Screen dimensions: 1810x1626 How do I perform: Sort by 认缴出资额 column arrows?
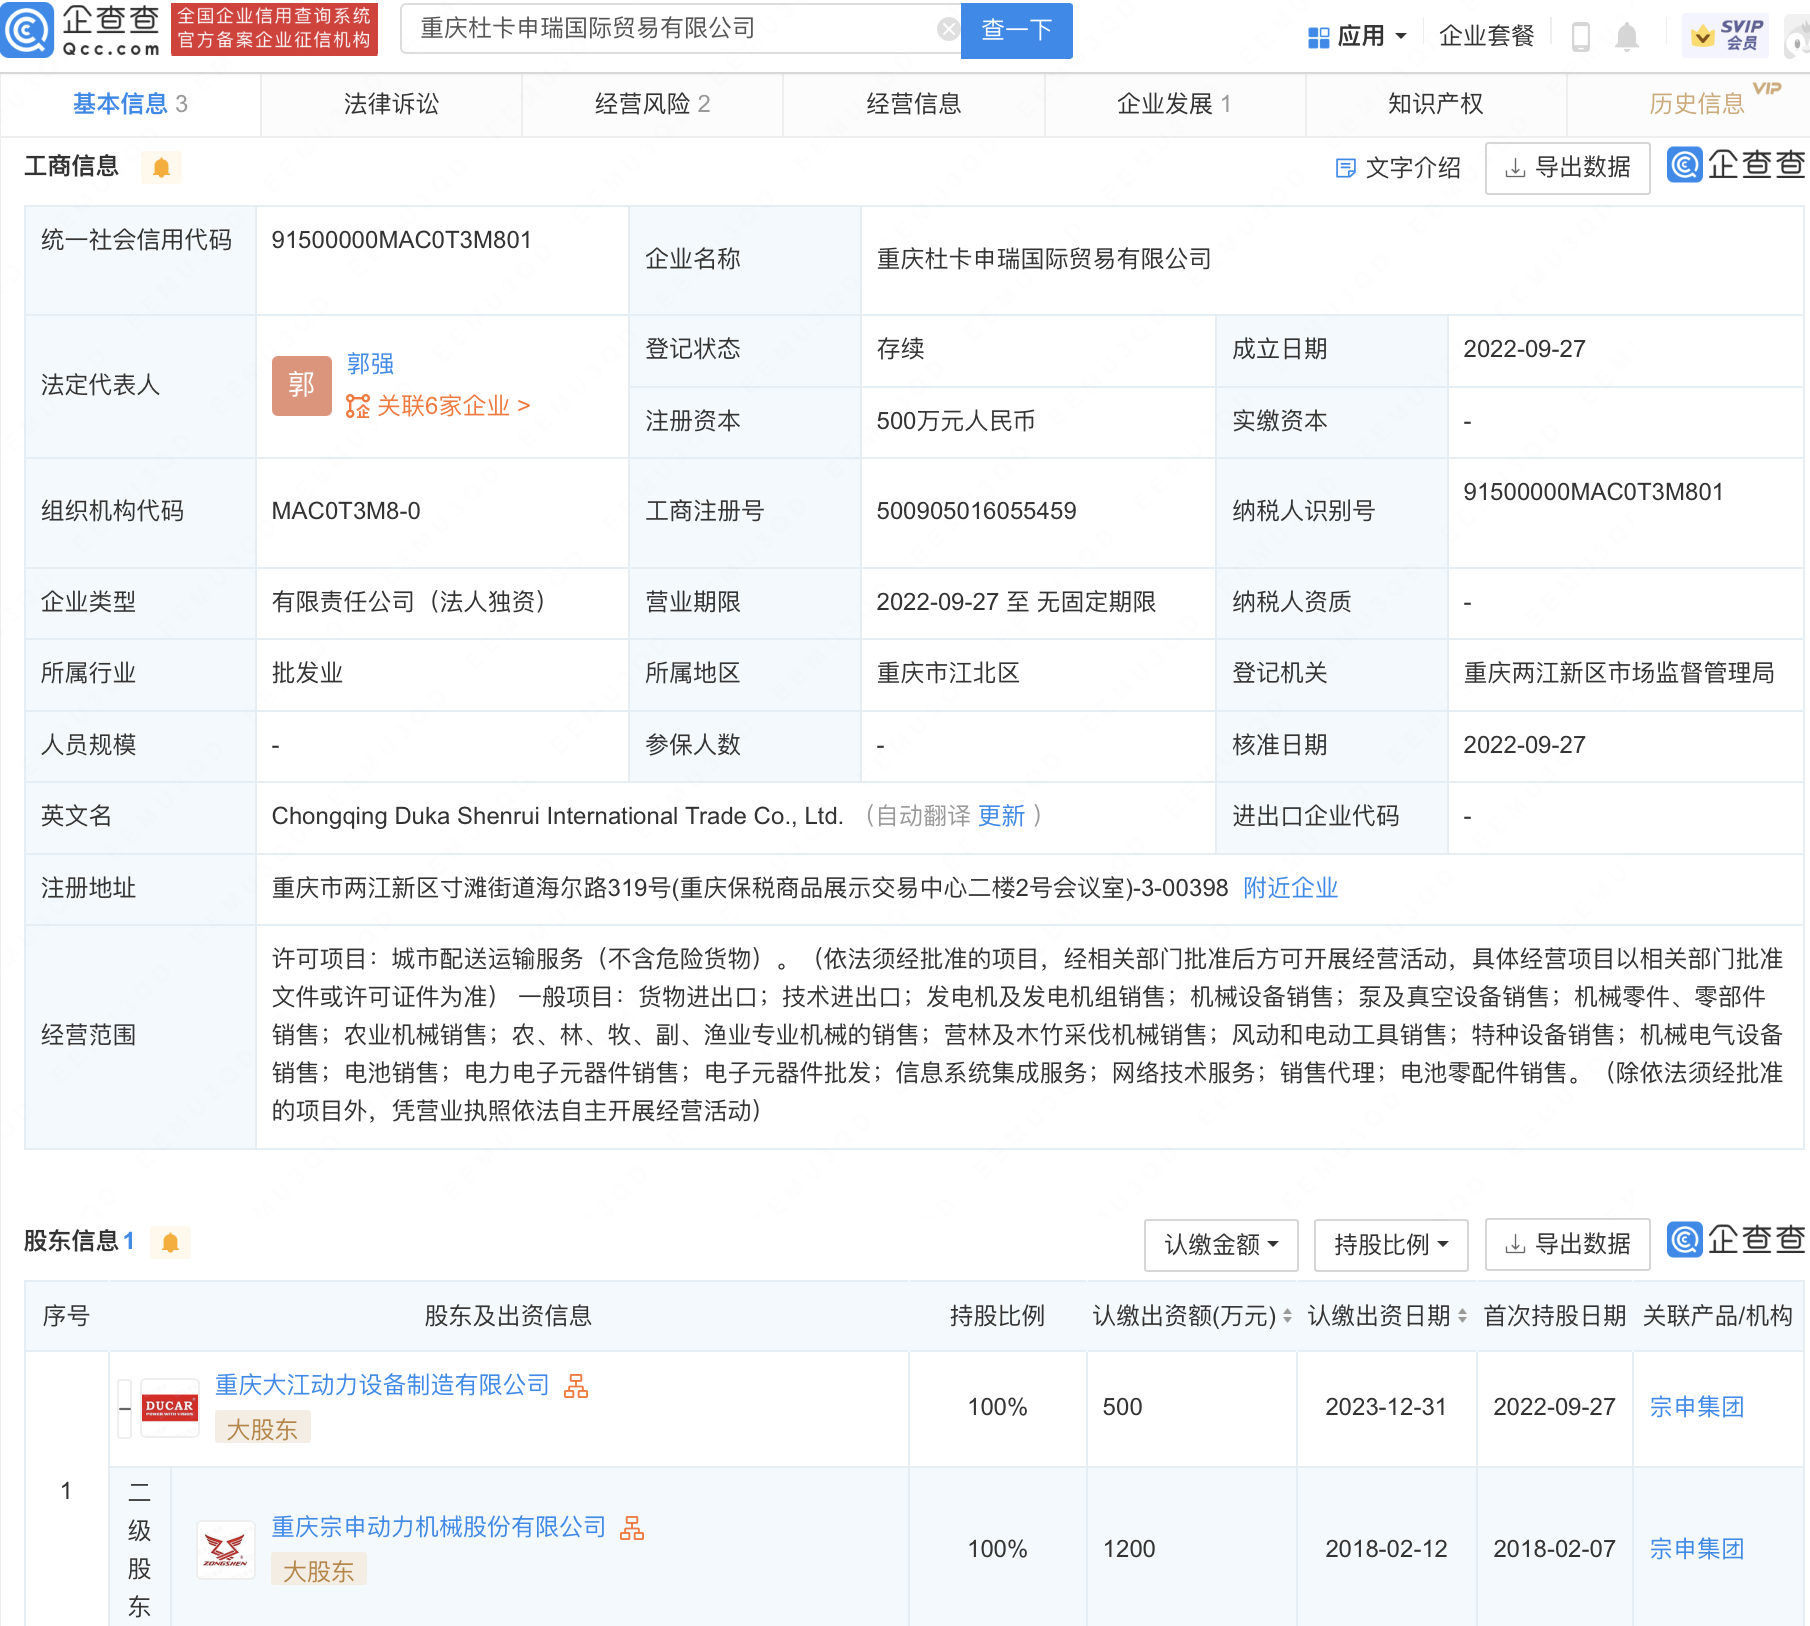tap(1287, 1316)
